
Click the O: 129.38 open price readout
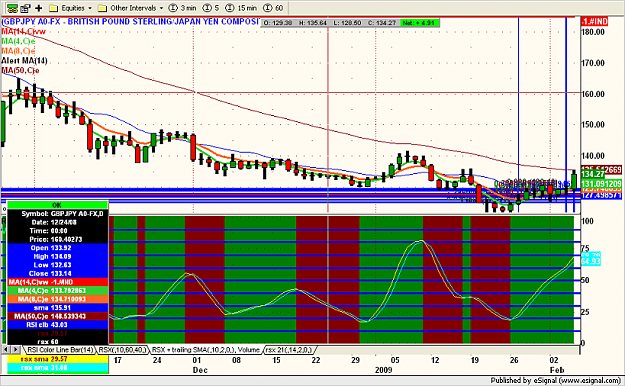pos(278,23)
